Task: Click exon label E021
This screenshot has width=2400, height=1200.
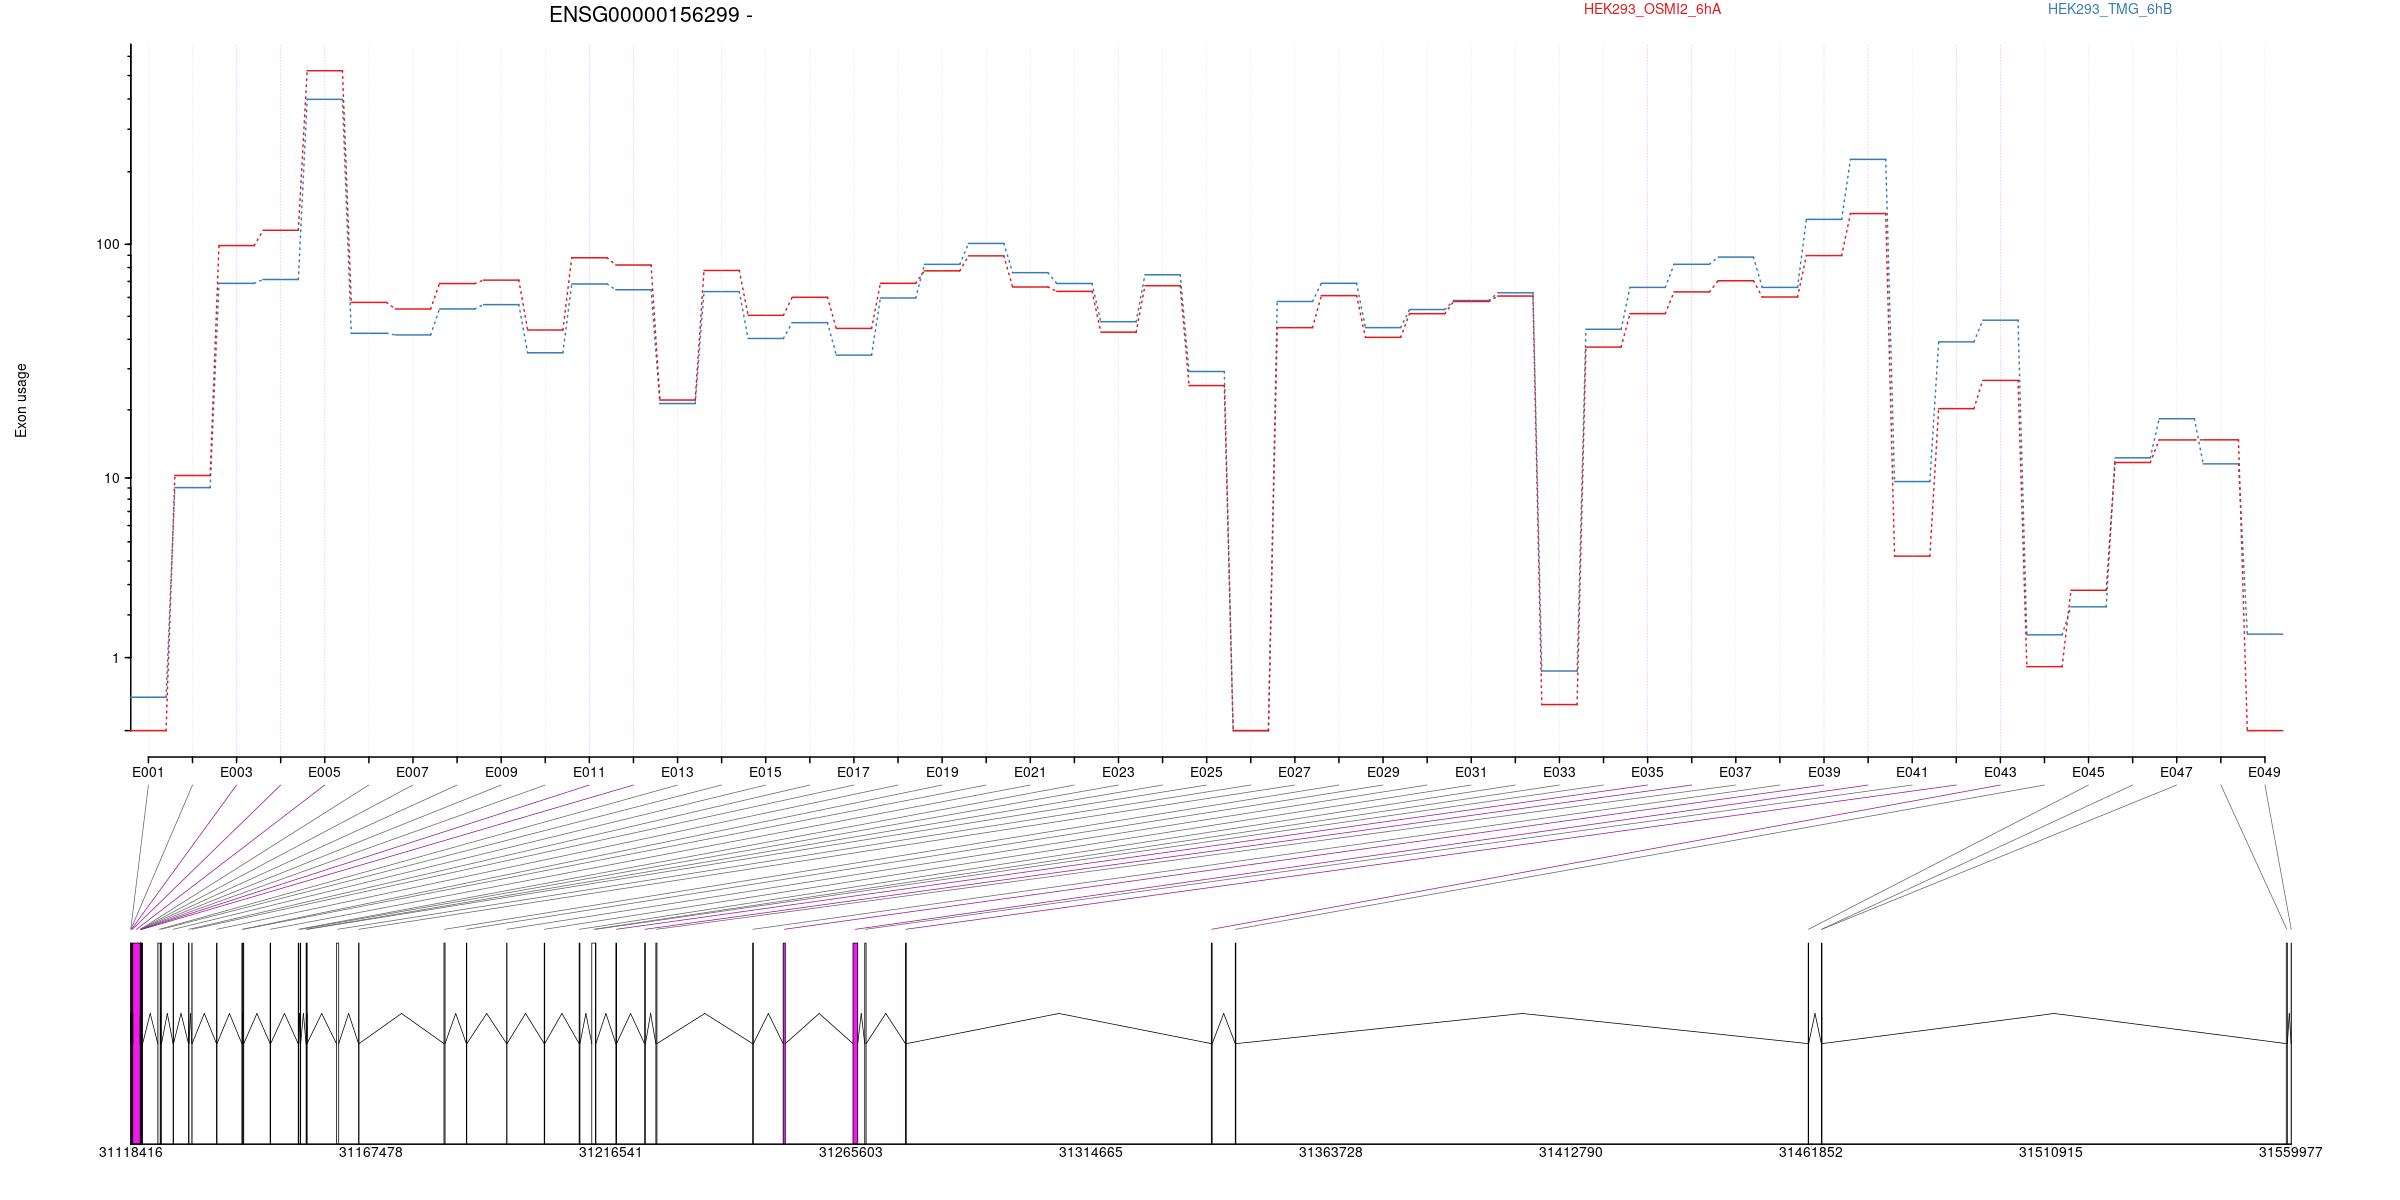Action: point(1030,772)
